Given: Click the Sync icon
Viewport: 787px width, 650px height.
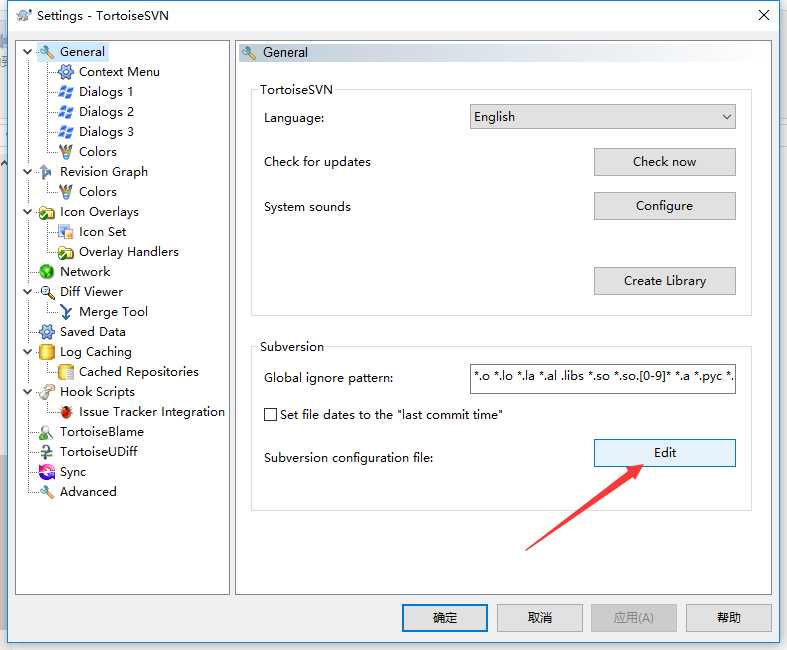Looking at the screenshot, I should tap(47, 472).
